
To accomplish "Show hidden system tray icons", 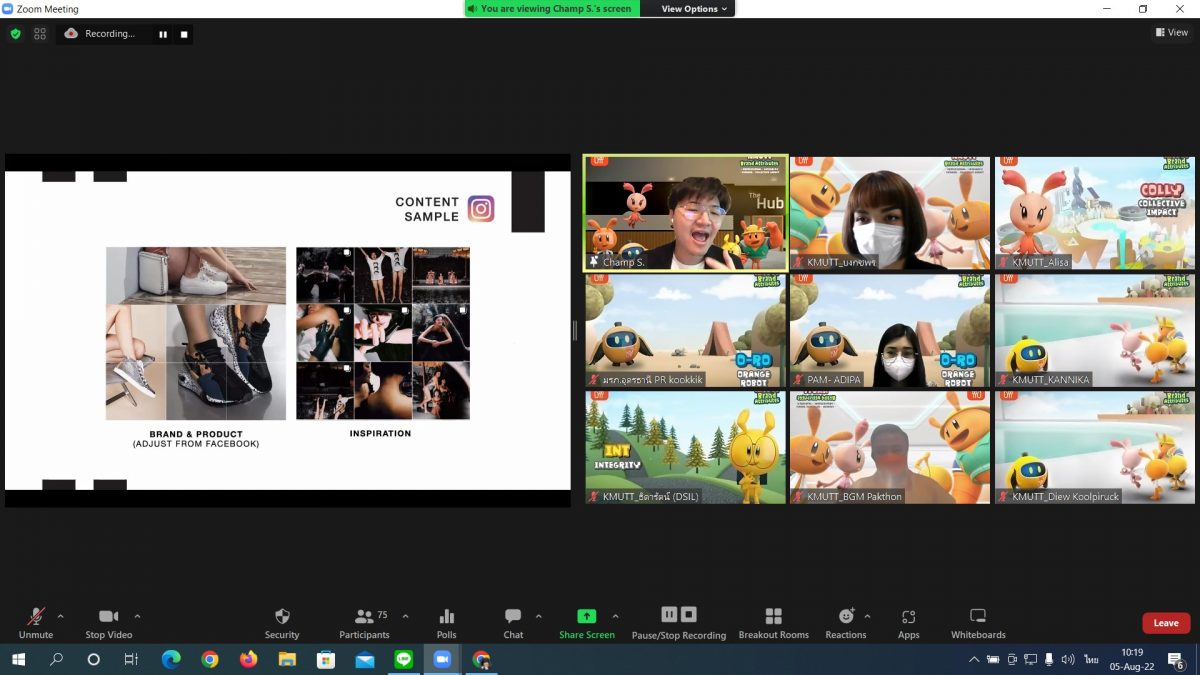I will [974, 660].
